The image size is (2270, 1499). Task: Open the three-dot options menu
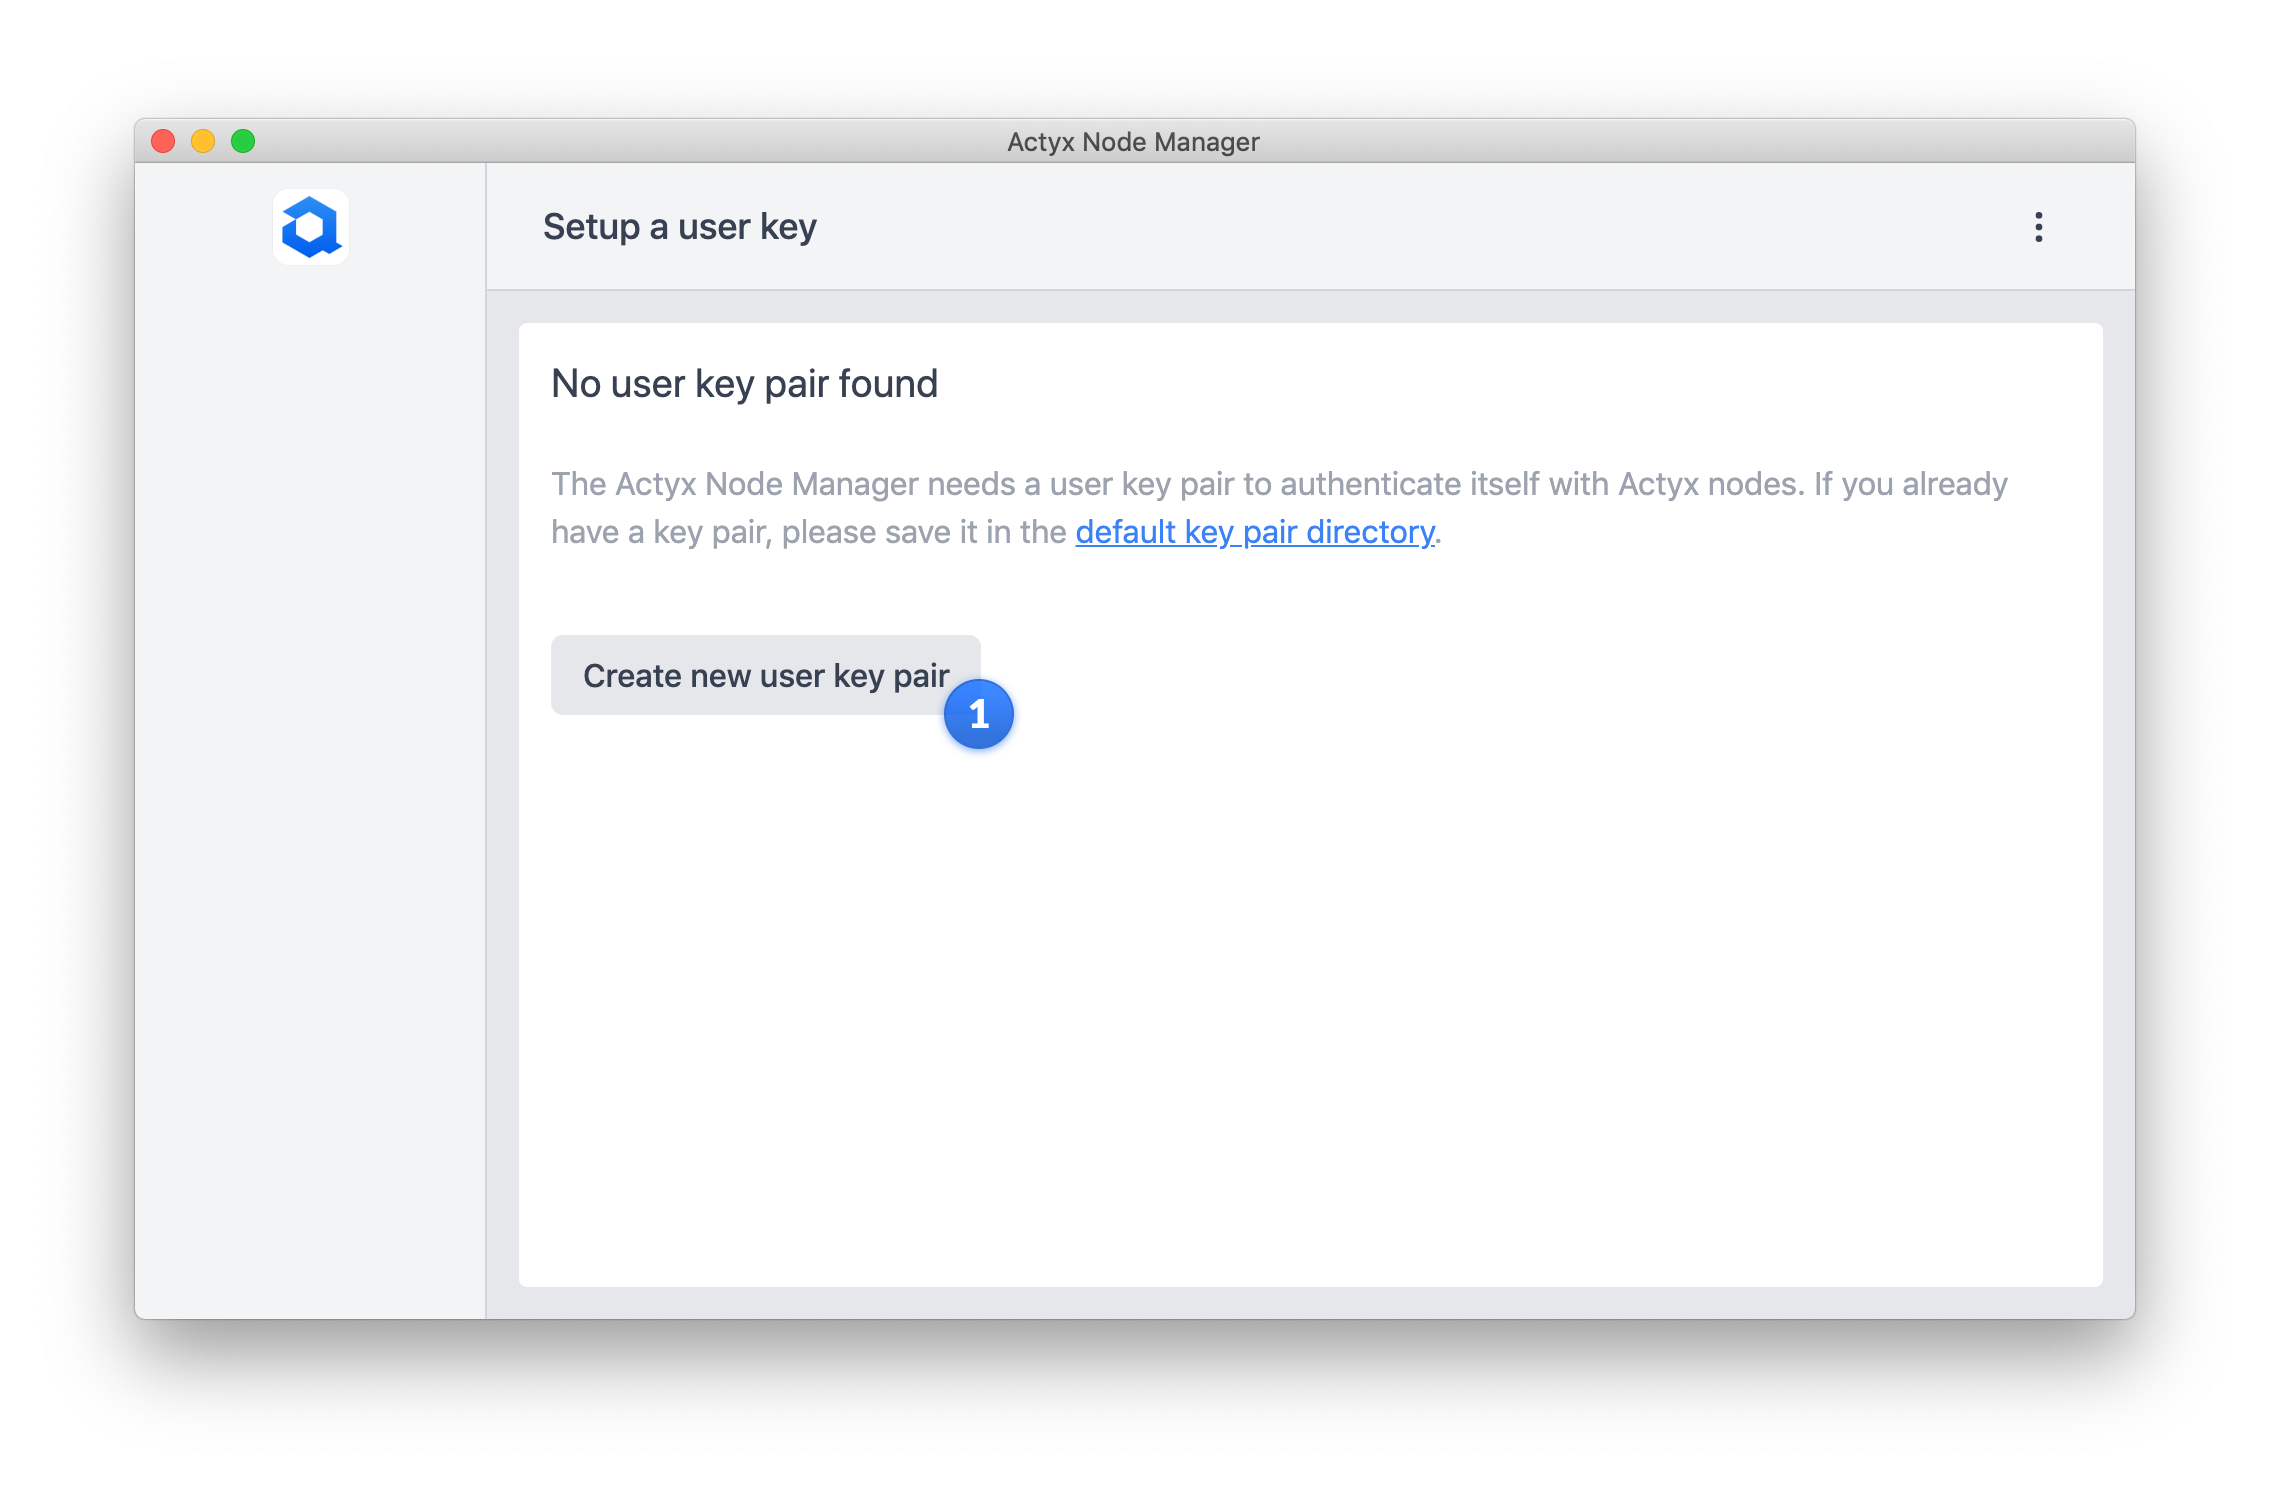(x=2038, y=227)
